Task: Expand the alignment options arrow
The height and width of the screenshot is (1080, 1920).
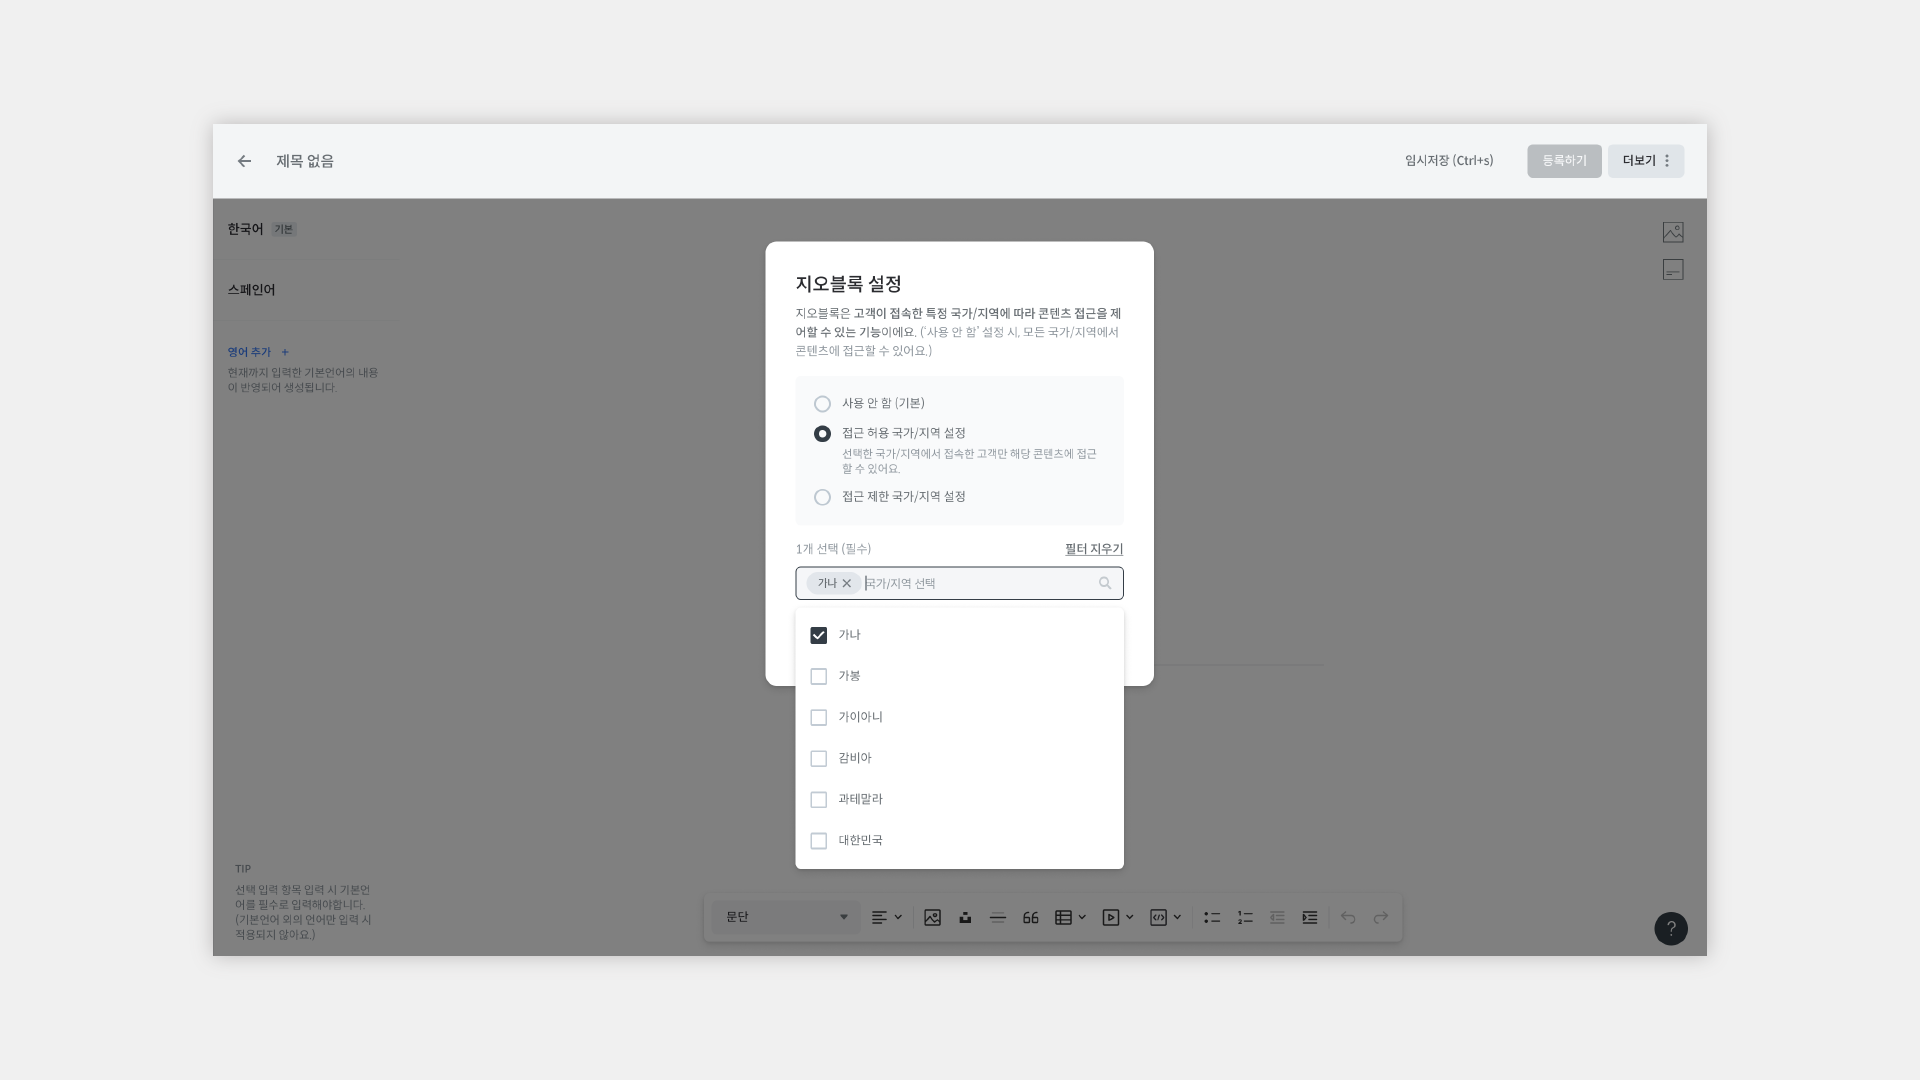Action: click(x=898, y=917)
